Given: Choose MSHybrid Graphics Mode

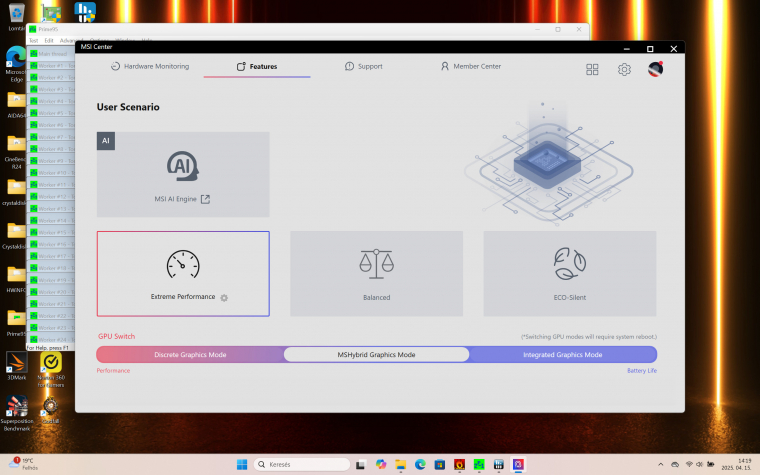Looking at the screenshot, I should (x=377, y=355).
